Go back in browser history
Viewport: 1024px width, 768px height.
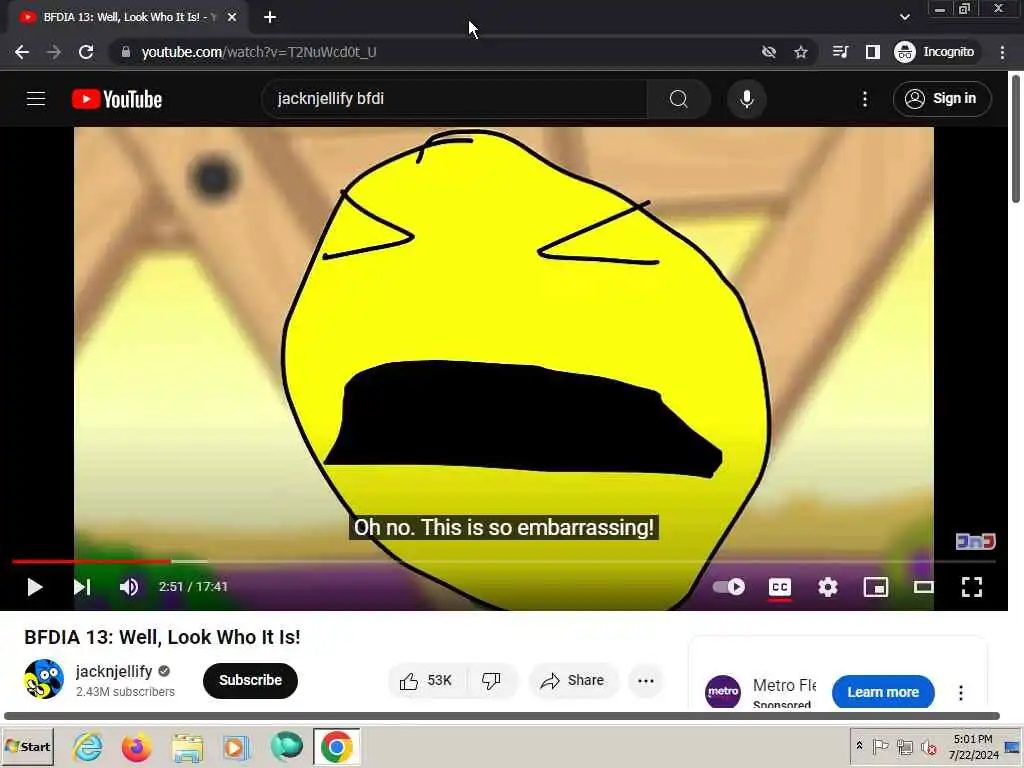click(22, 52)
